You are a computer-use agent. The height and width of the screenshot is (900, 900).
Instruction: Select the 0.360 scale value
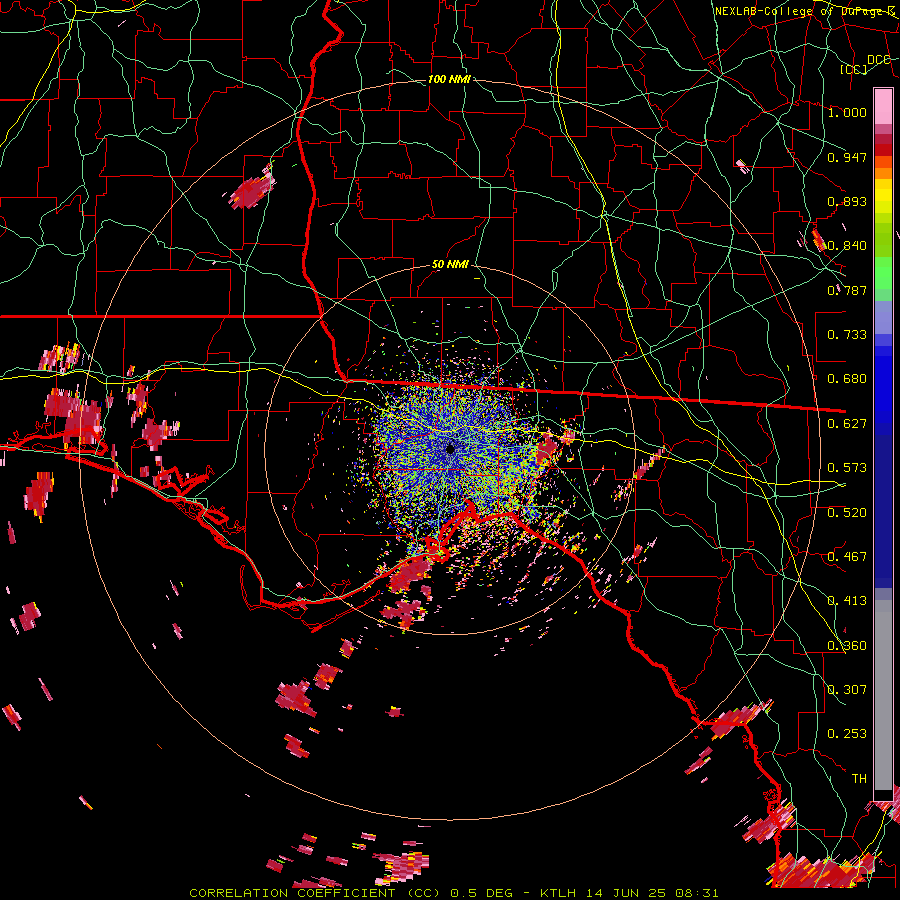[x=847, y=646]
